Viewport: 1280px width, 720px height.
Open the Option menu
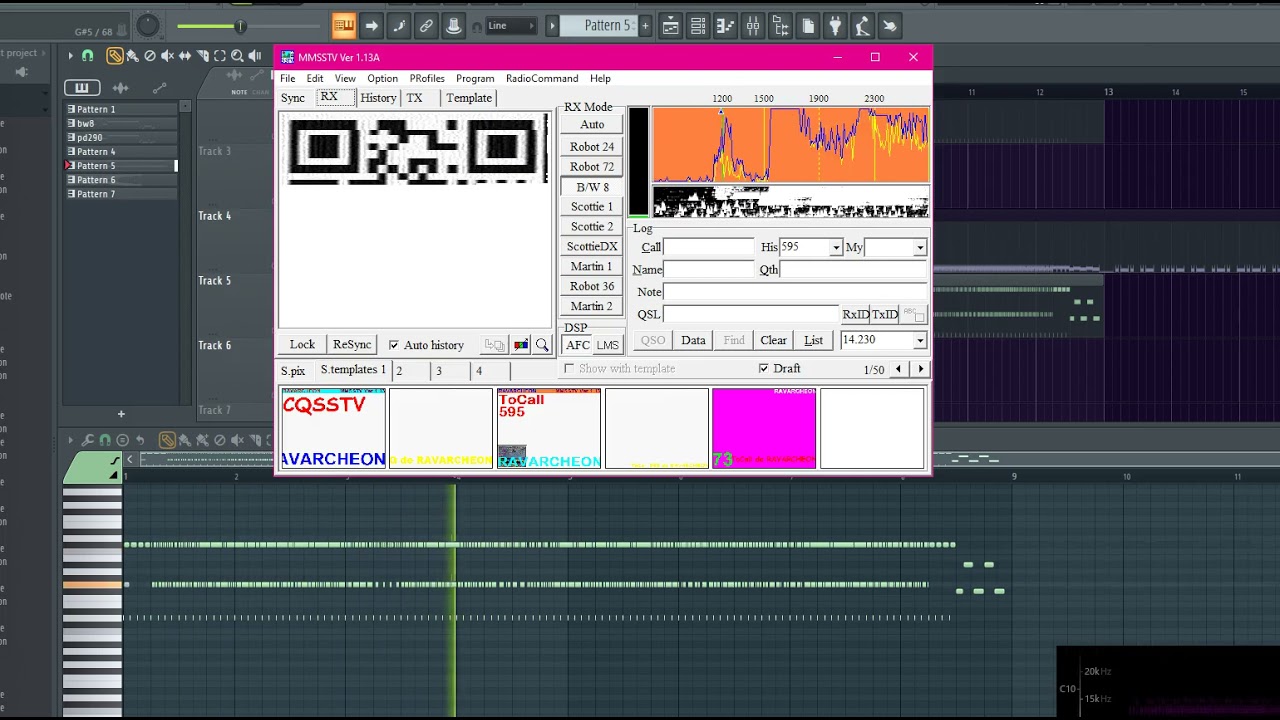point(382,78)
